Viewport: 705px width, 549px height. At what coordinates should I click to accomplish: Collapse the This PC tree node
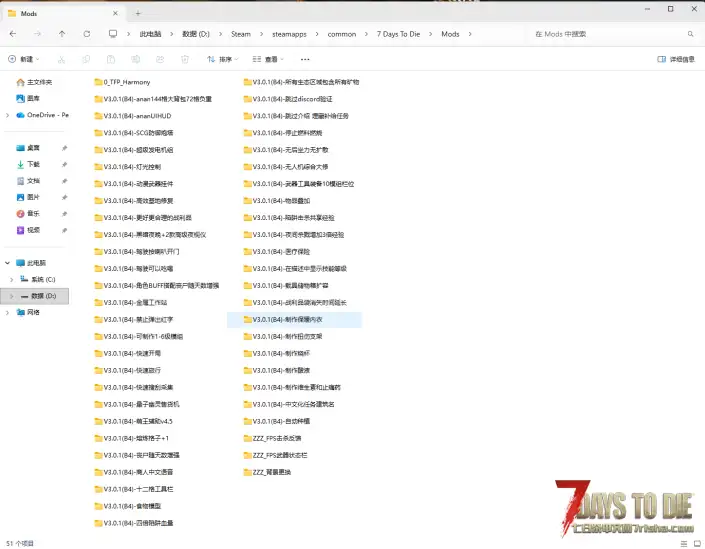coord(7,263)
